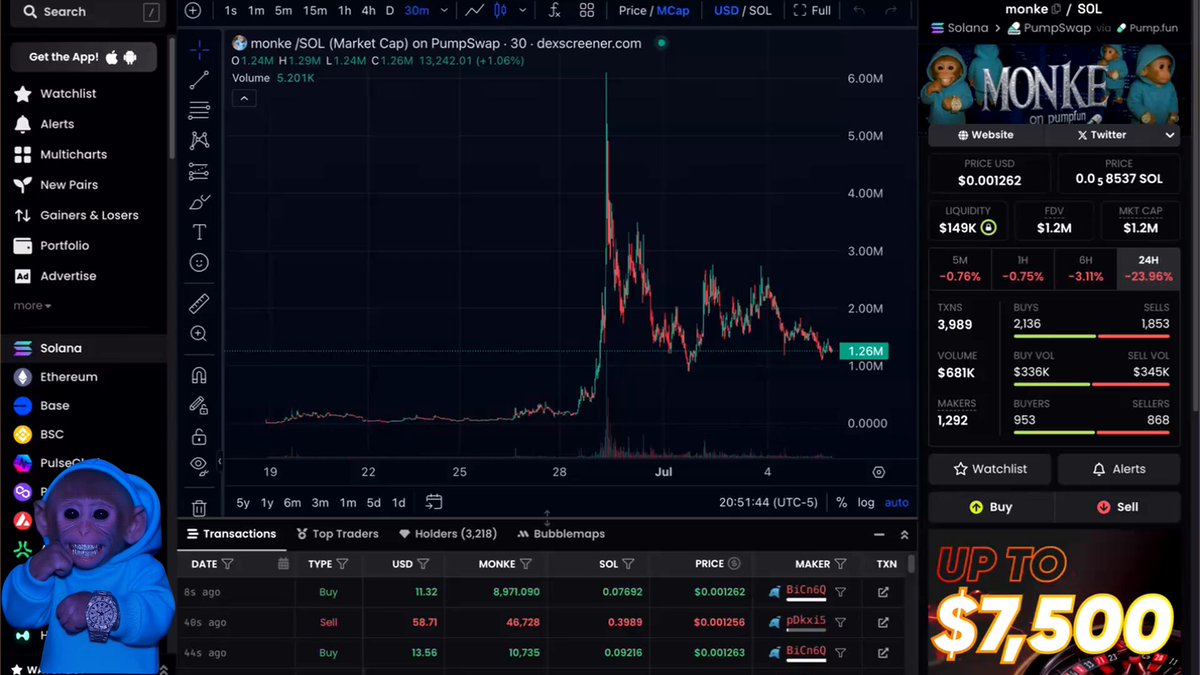The image size is (1200, 675).
Task: Open explorer link for 11.32 Buy transaction
Action: pos(883,592)
